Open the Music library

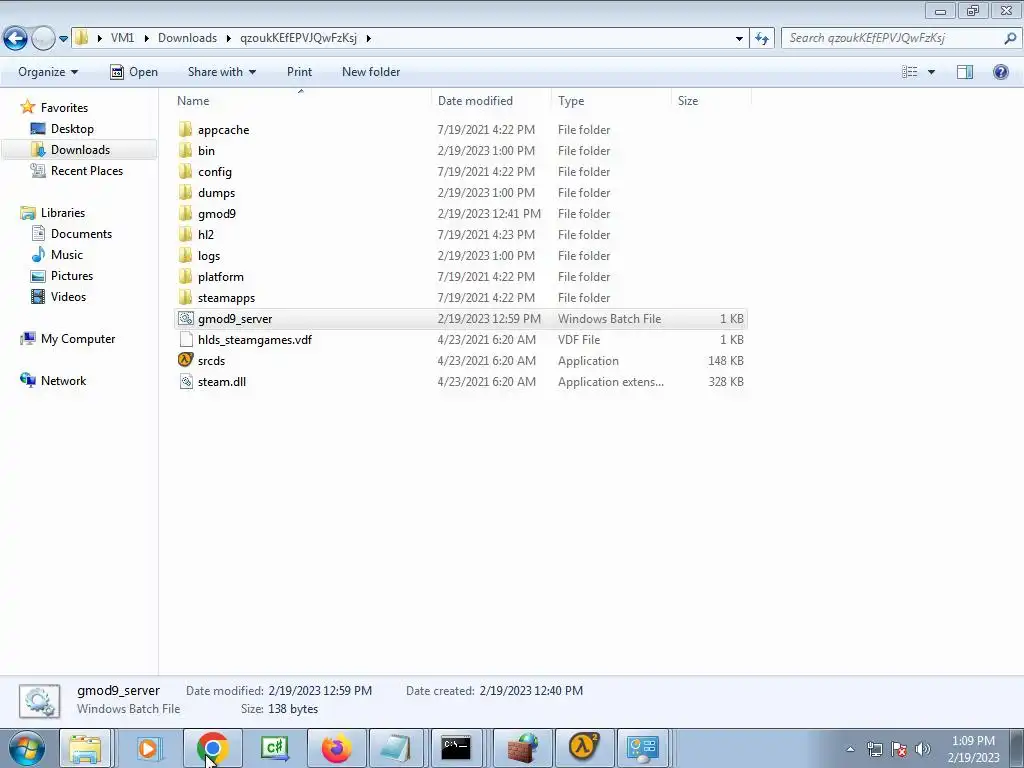(x=67, y=255)
